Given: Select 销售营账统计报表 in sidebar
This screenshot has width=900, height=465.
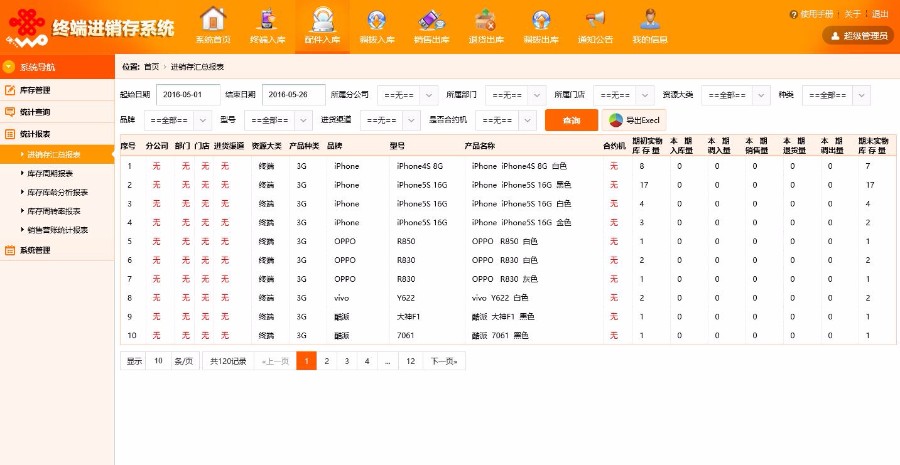Looking at the screenshot, I should click(x=57, y=230).
